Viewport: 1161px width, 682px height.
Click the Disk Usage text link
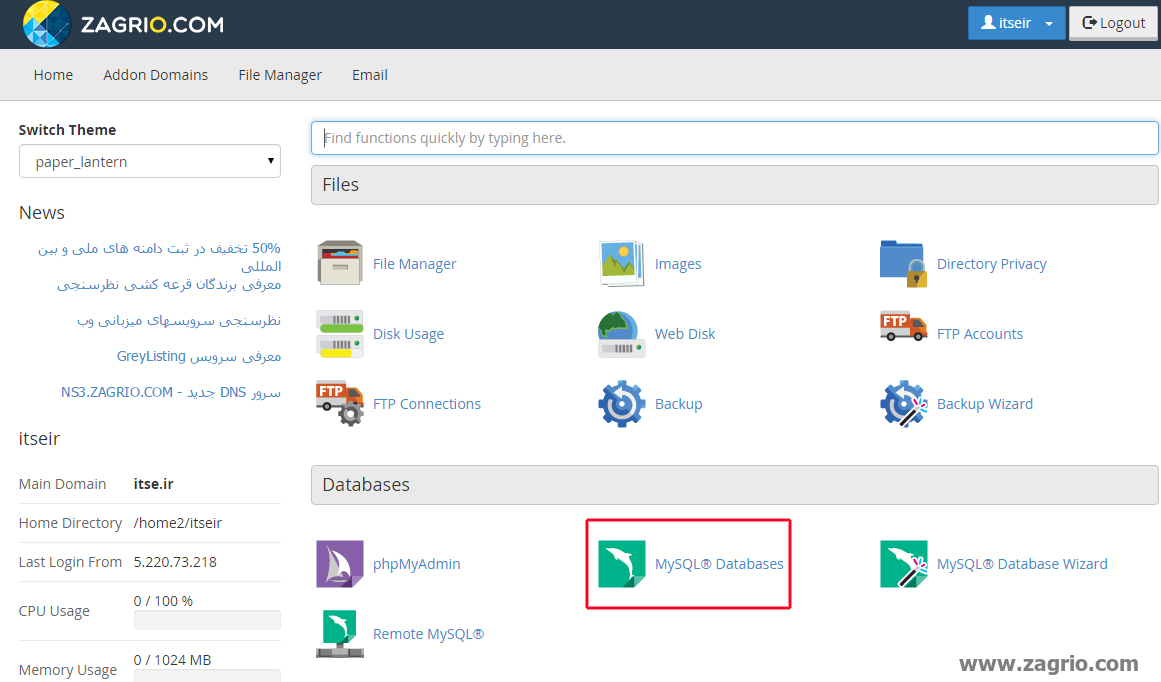pyautogui.click(x=409, y=334)
